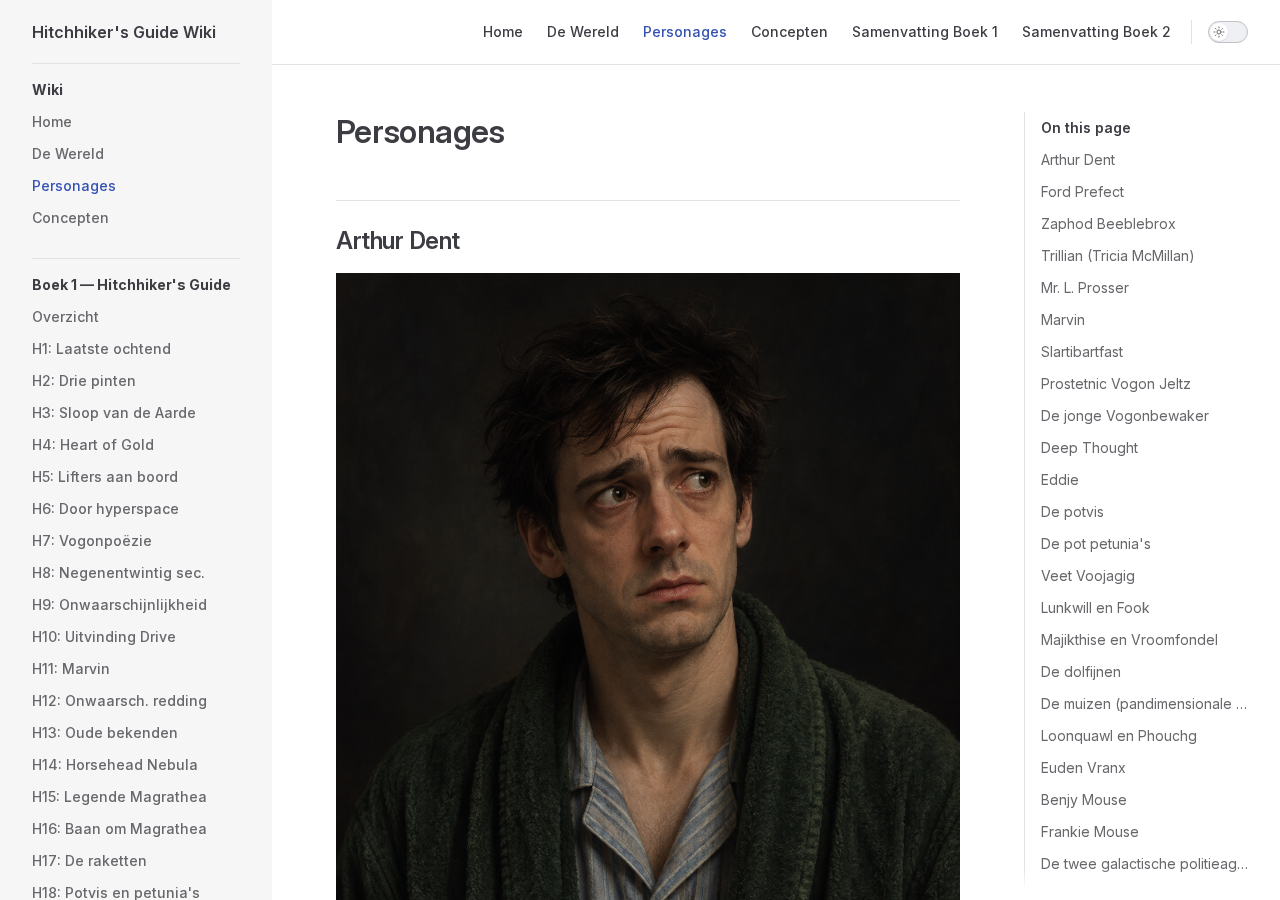Viewport: 1280px width, 900px height.
Task: Open chapter H3: Sloop van de Aarde
Action: [x=114, y=413]
